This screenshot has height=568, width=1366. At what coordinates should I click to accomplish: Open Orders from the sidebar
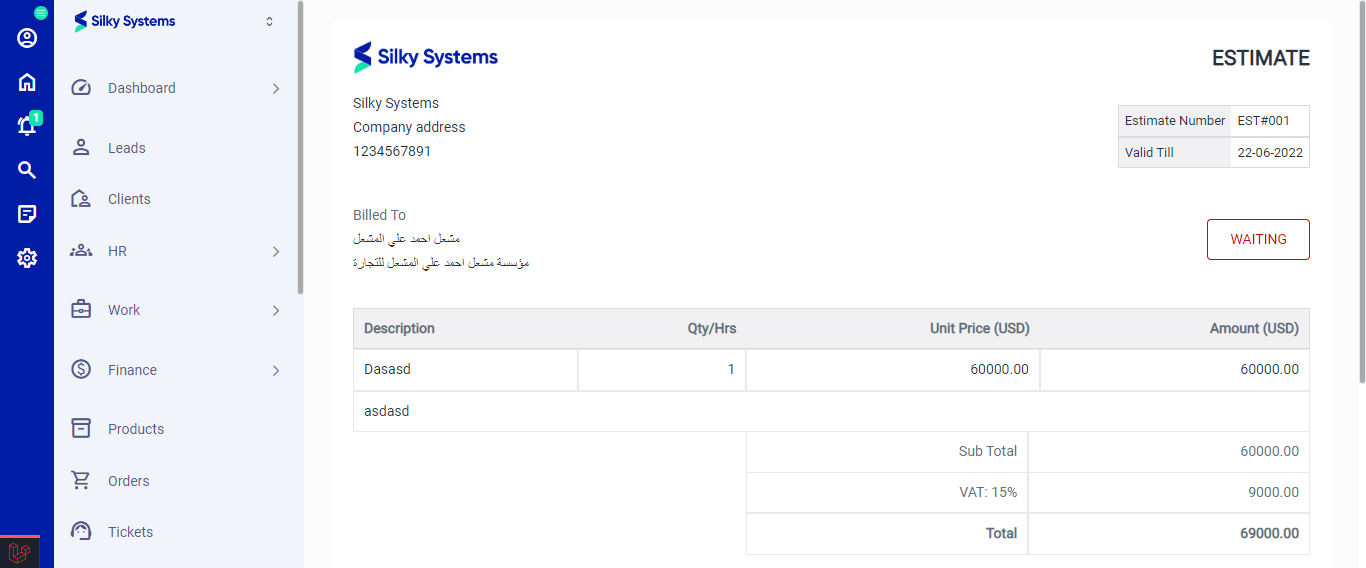[x=129, y=481]
